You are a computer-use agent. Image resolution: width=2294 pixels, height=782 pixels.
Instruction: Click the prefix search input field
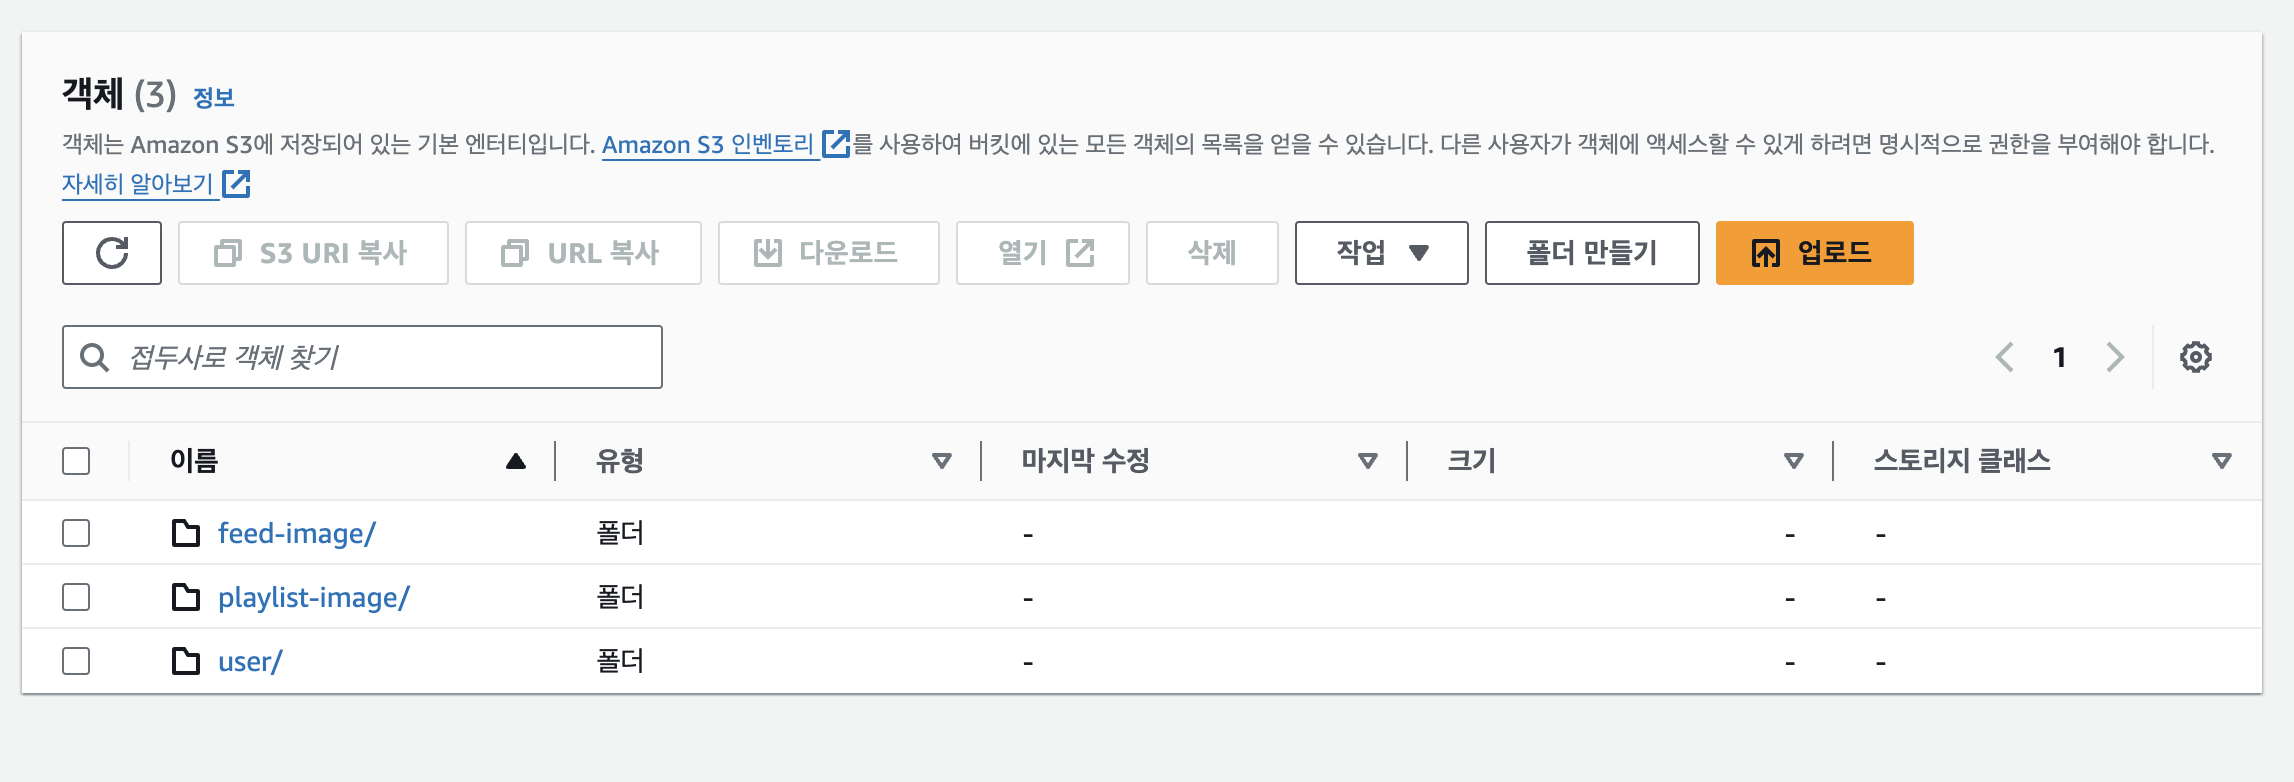click(362, 357)
